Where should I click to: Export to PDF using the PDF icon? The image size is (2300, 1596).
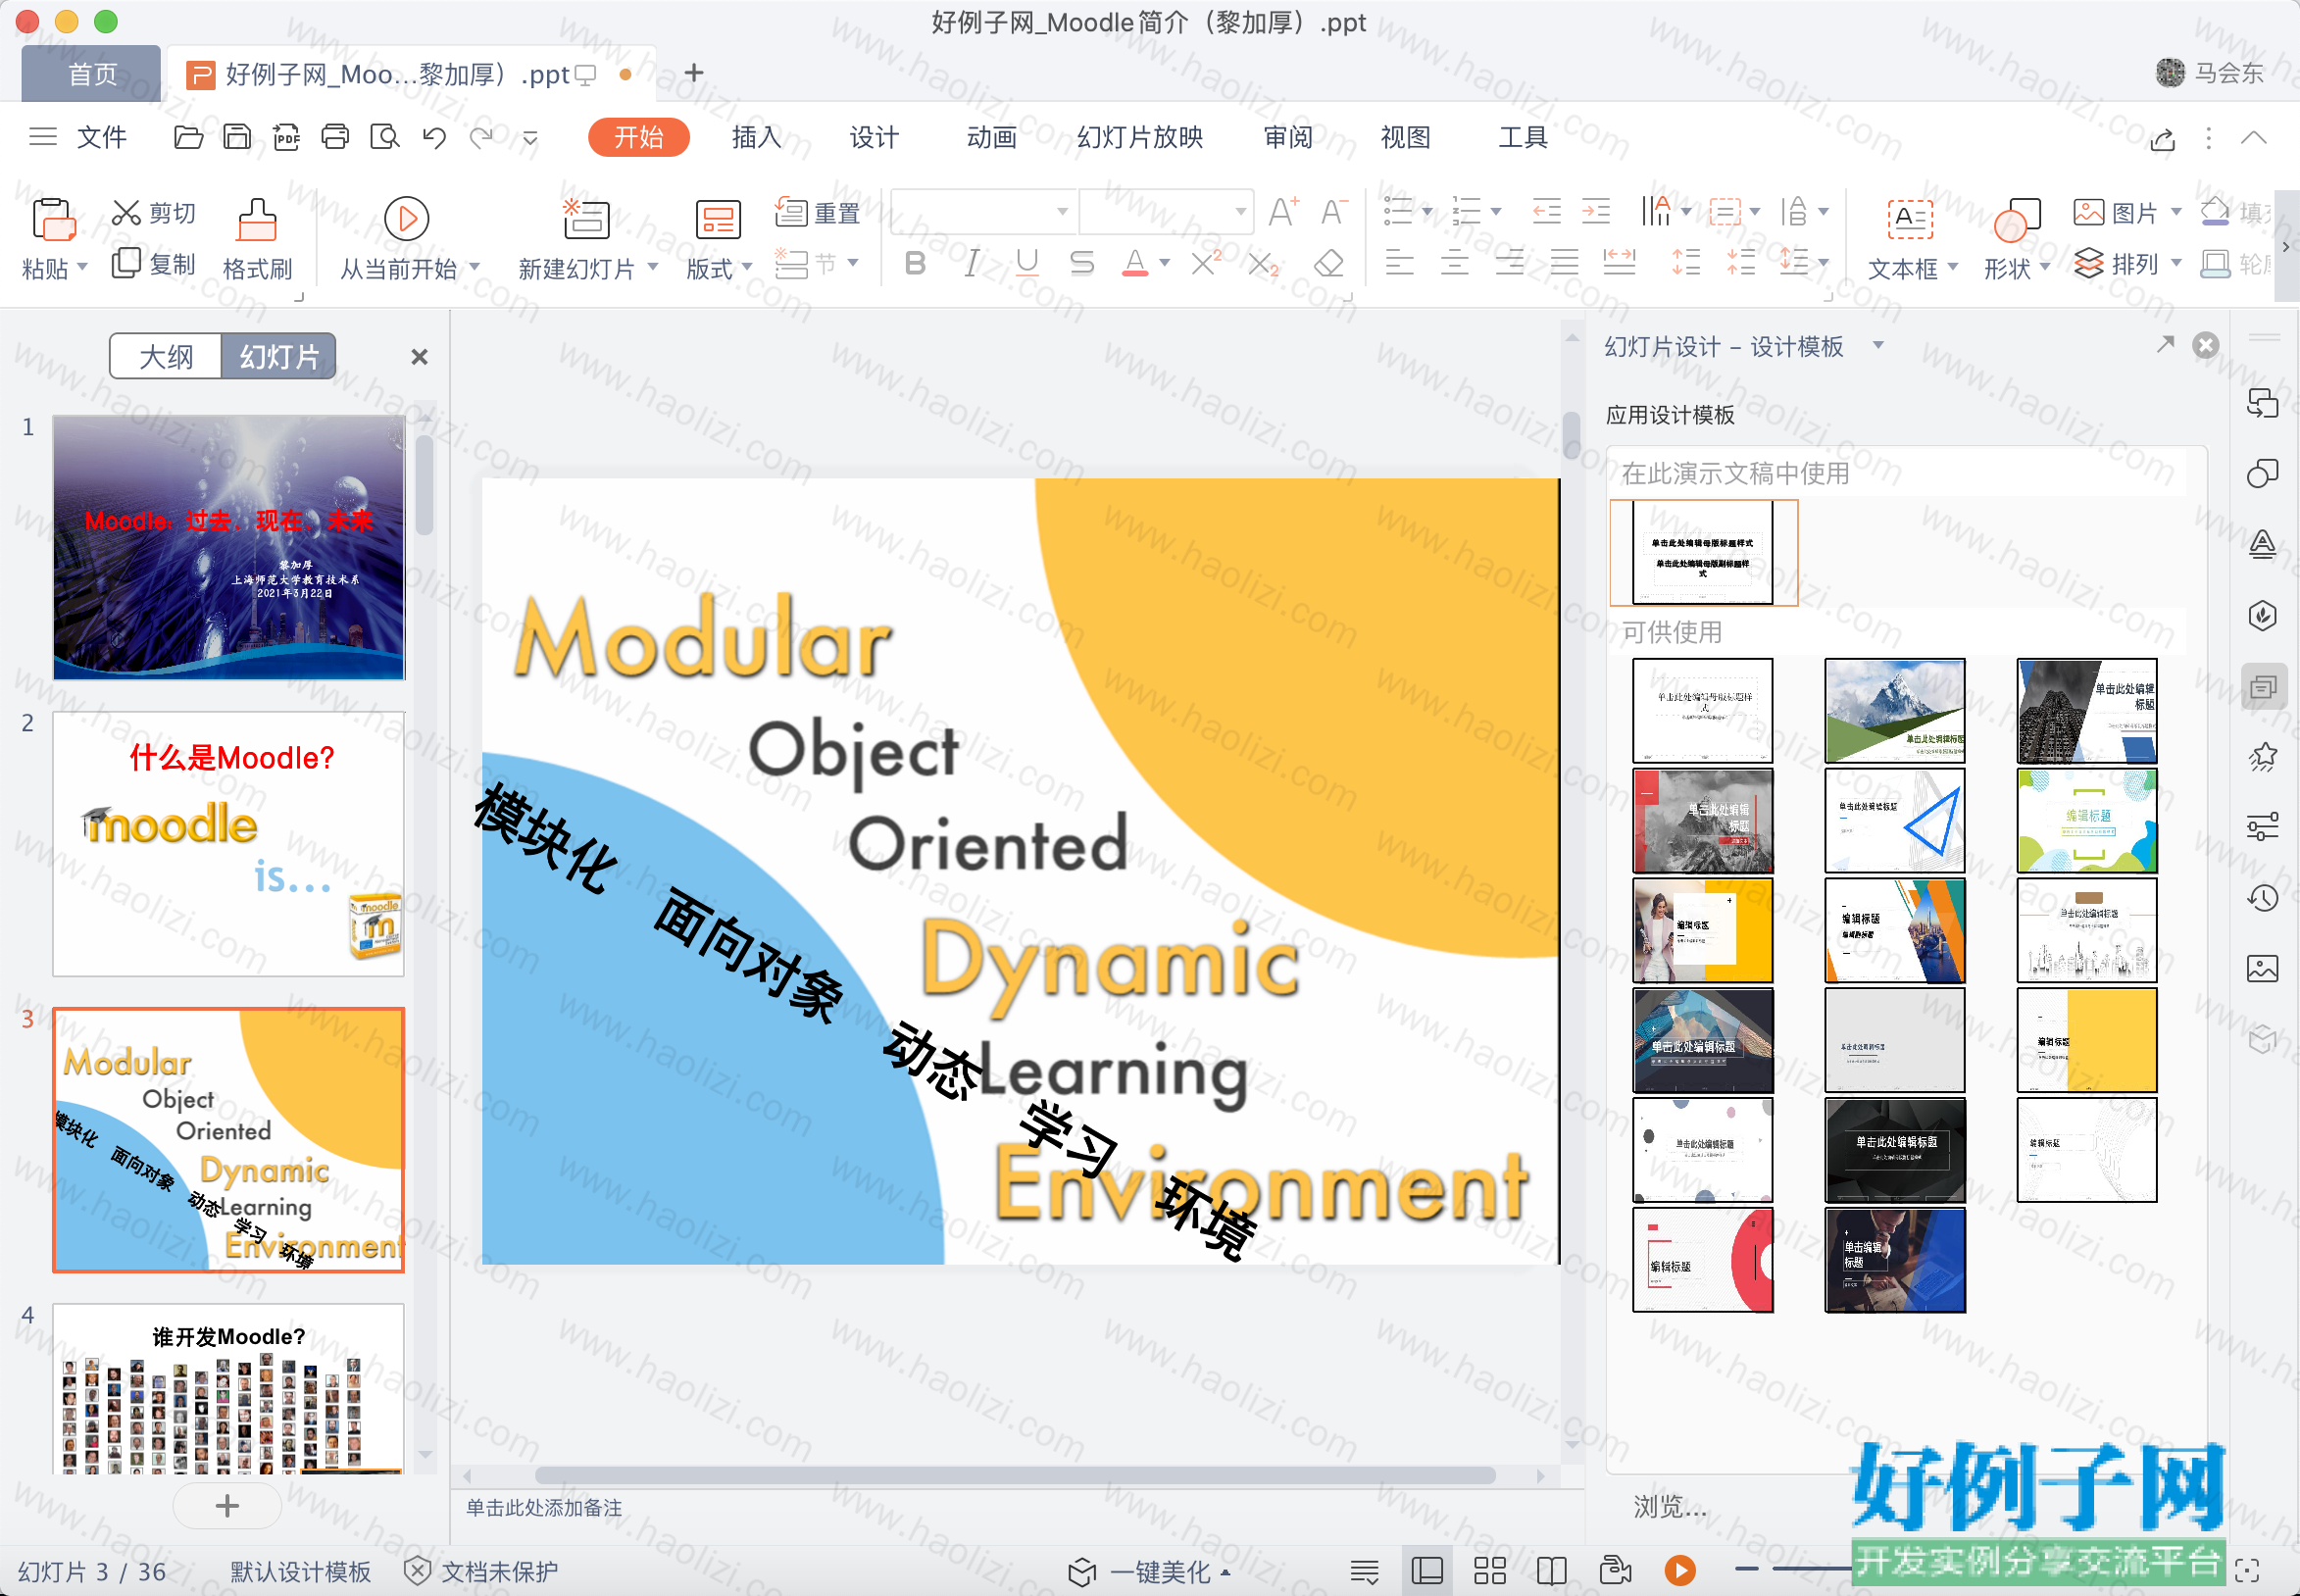286,137
